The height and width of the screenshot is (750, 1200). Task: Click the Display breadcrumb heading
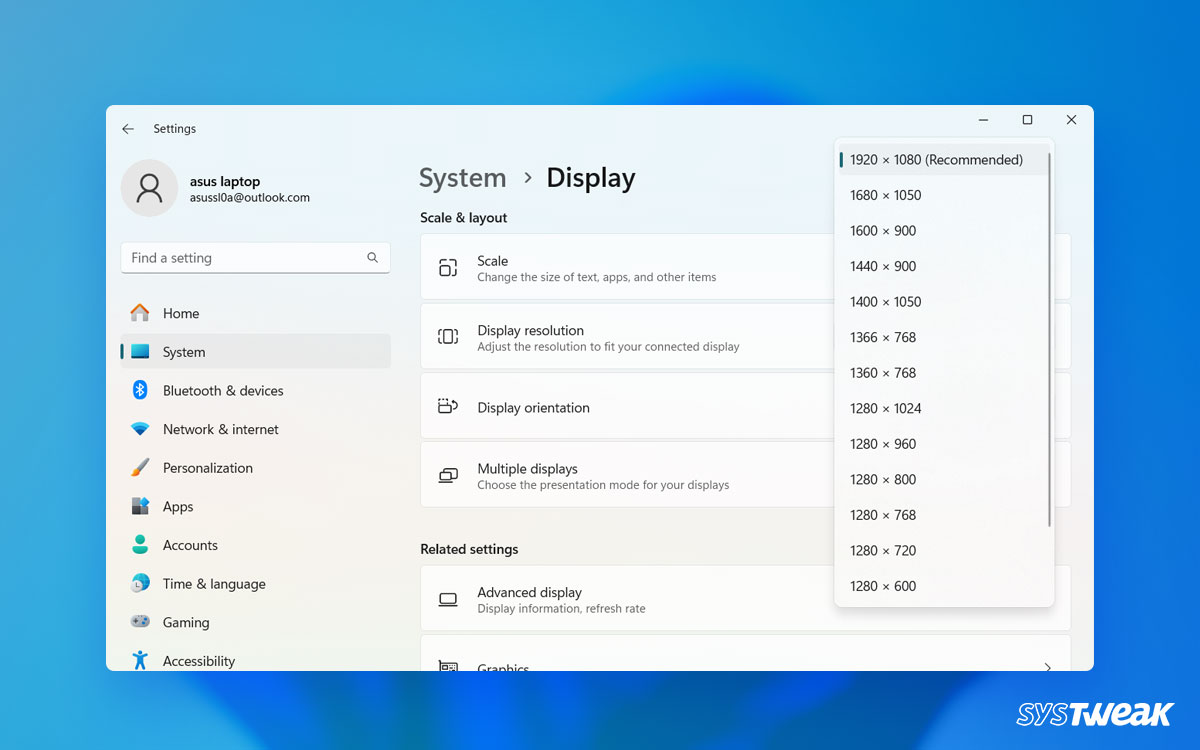[x=590, y=177]
